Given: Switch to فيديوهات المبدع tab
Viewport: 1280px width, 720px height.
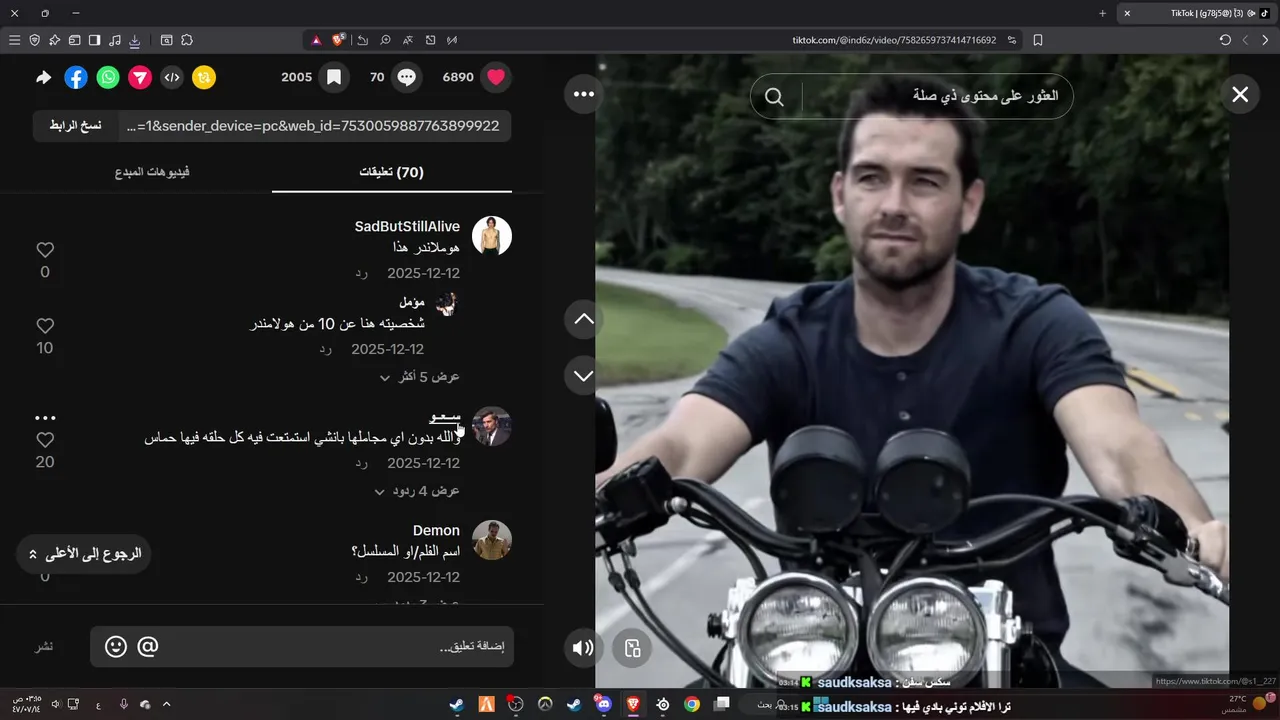Looking at the screenshot, I should pos(152,172).
